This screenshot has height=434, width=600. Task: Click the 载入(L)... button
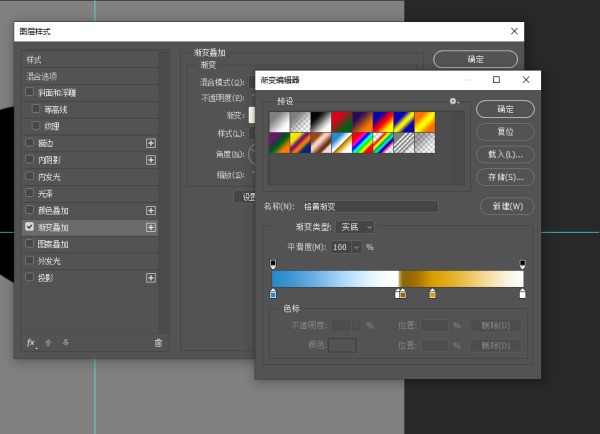(505, 154)
